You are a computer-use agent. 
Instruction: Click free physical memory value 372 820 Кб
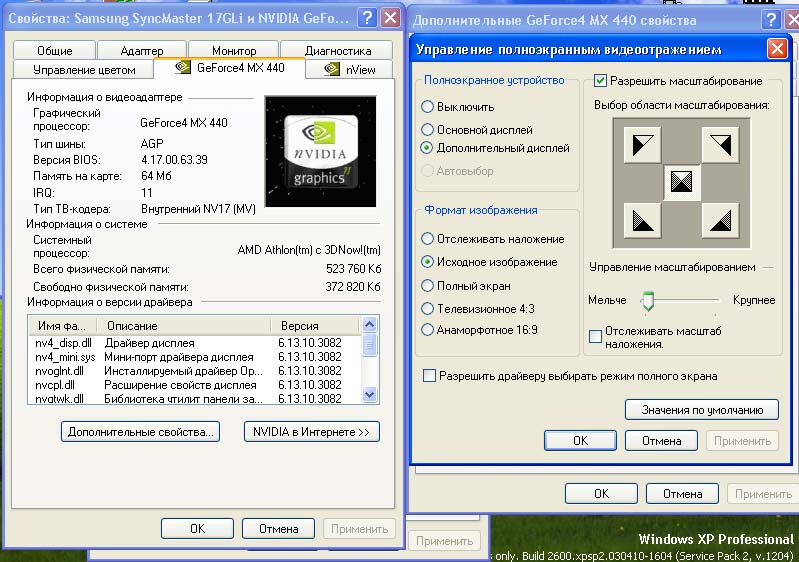pyautogui.click(x=353, y=287)
